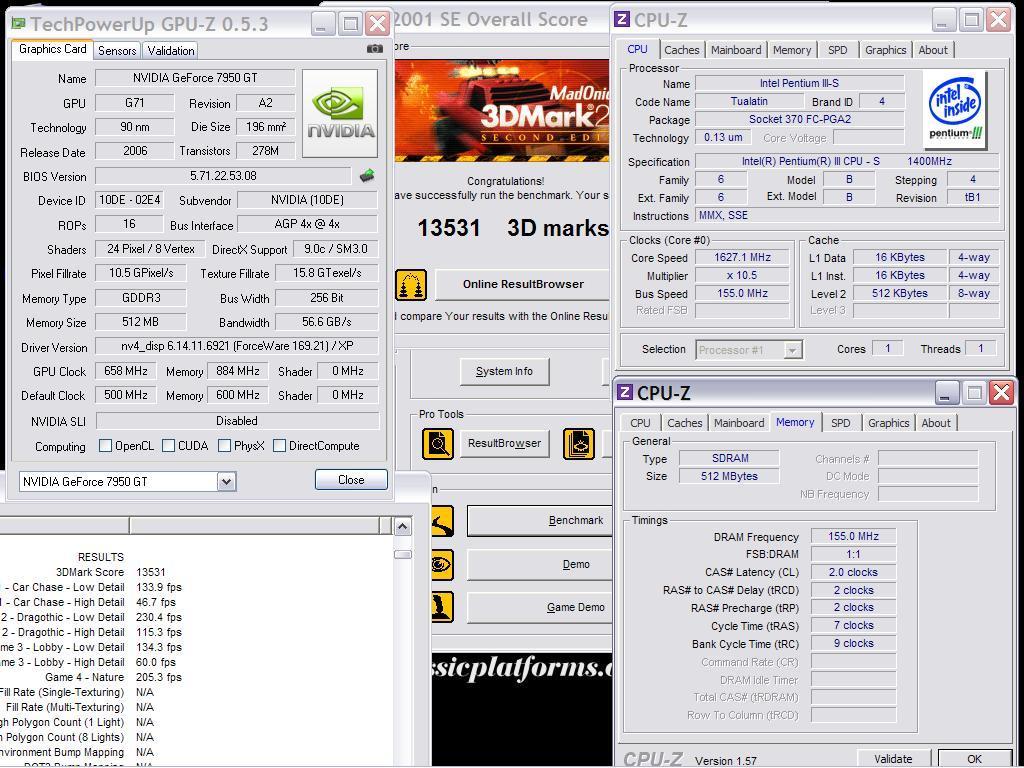Image resolution: width=1024 pixels, height=768 pixels.
Task: Select SPD tab in lower CPU-Z window
Action: tap(840, 423)
